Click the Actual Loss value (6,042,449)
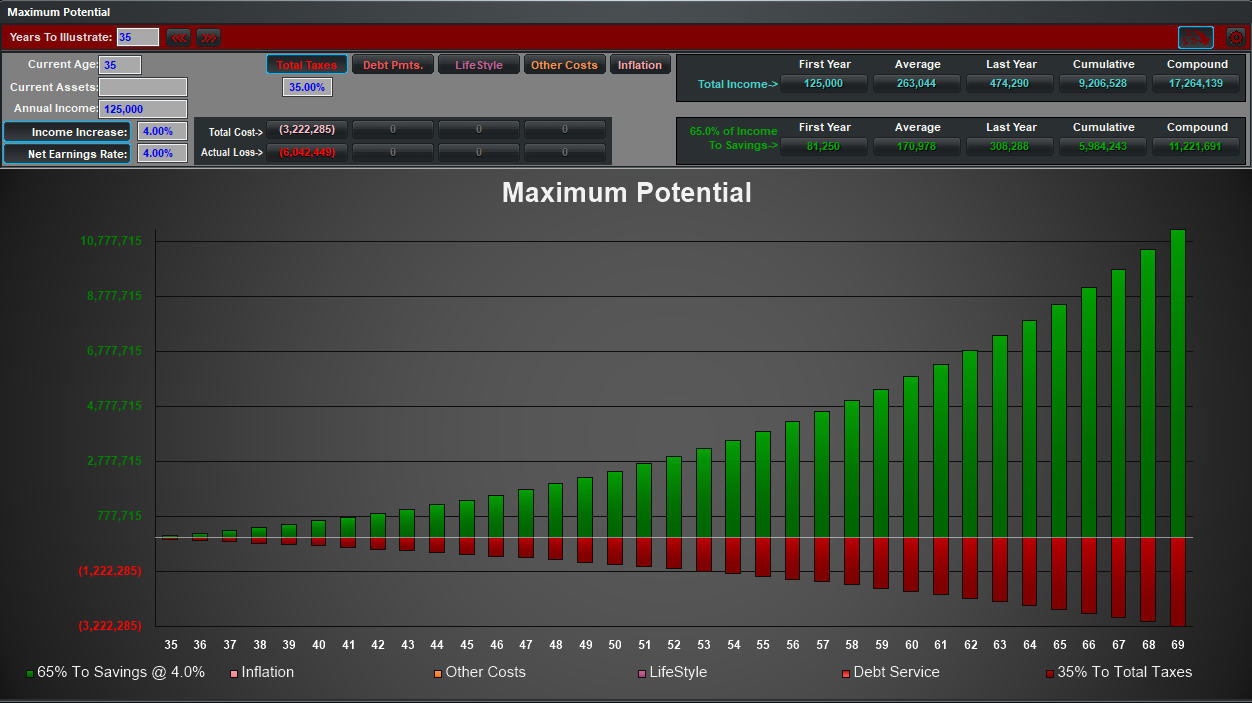Screen dimensions: 1252x703 (x=307, y=152)
